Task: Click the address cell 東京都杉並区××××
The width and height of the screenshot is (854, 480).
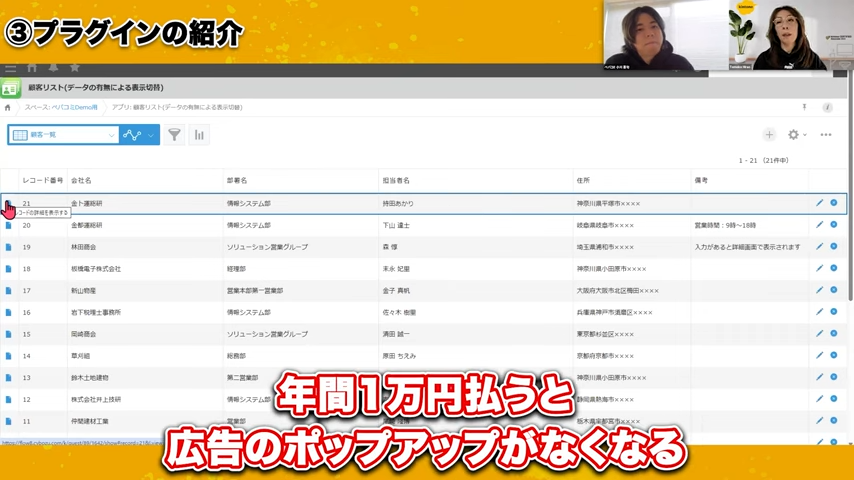Action: coord(605,334)
